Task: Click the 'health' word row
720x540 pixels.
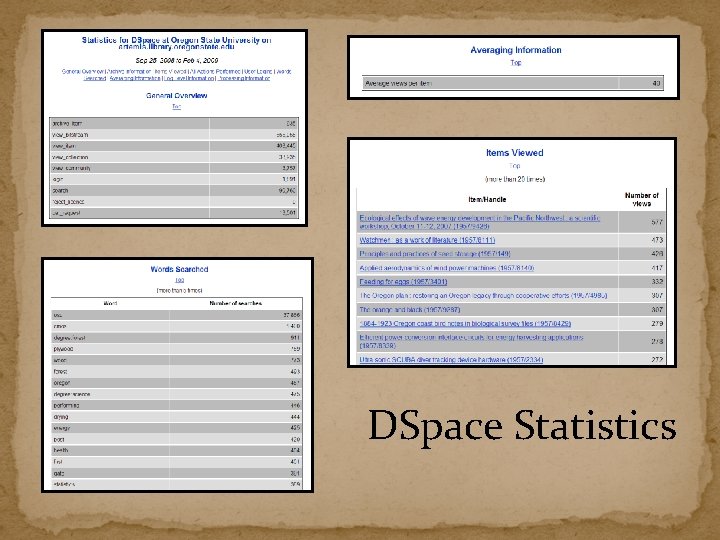Action: click(177, 450)
